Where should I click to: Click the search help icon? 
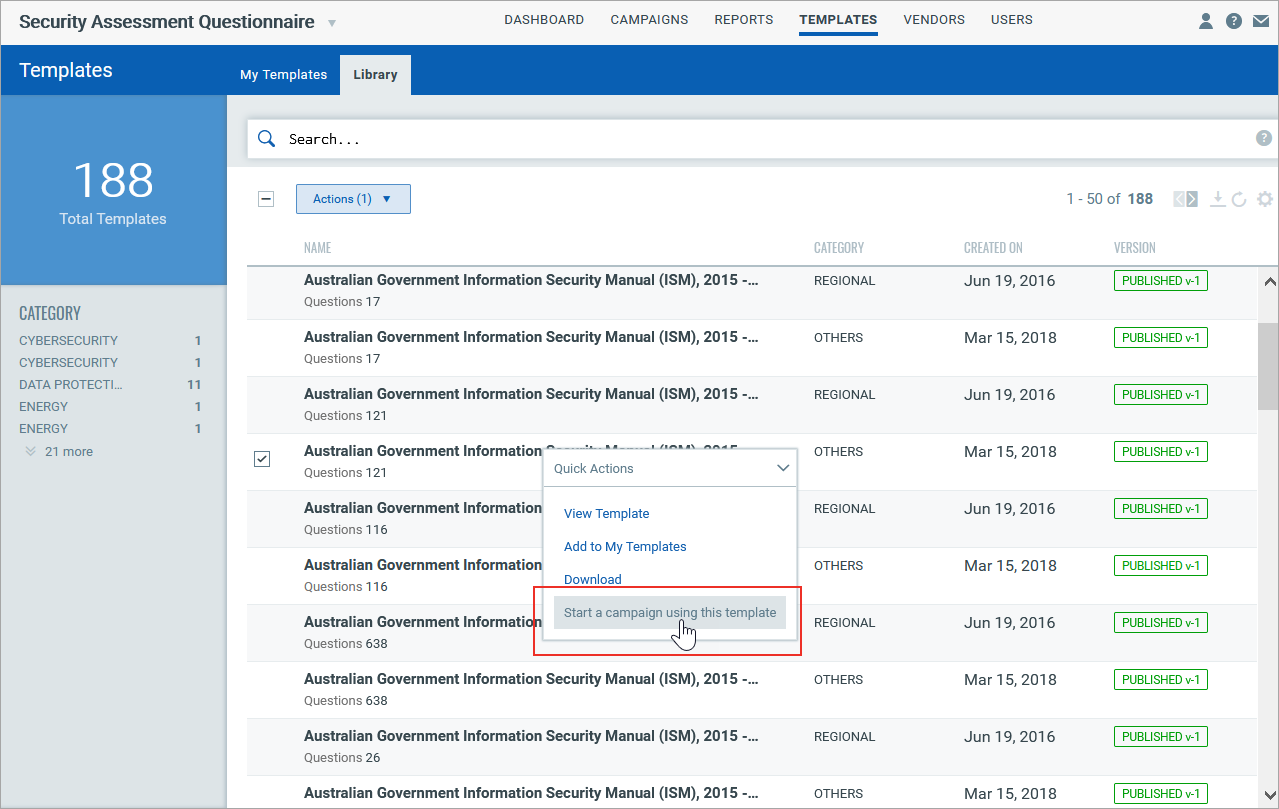[x=1264, y=138]
